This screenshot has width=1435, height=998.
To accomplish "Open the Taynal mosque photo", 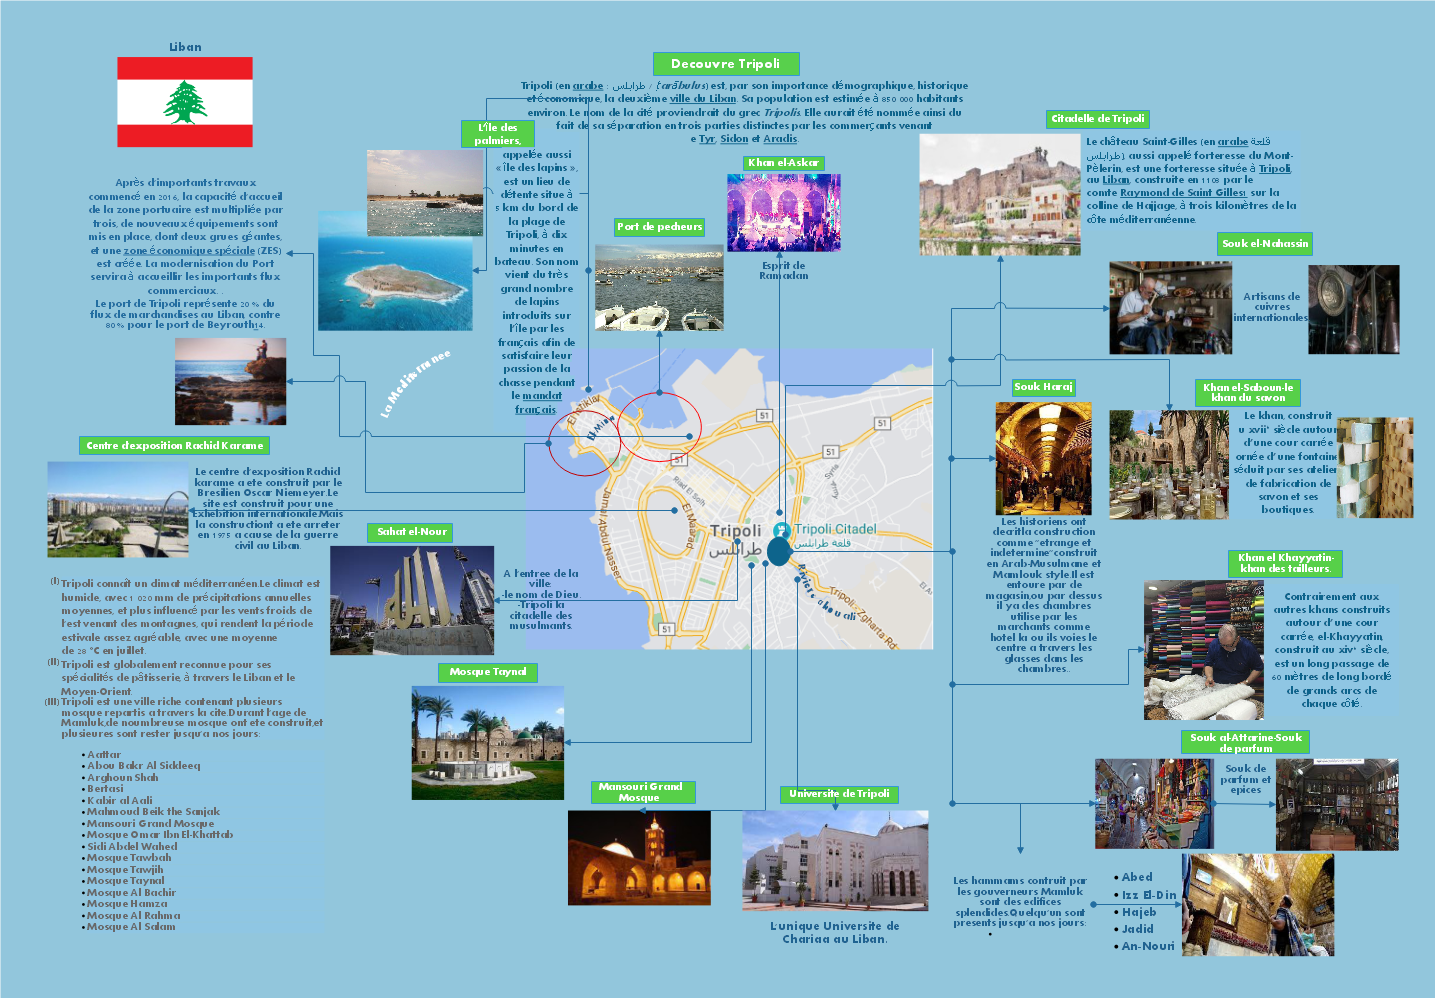I will click(488, 743).
